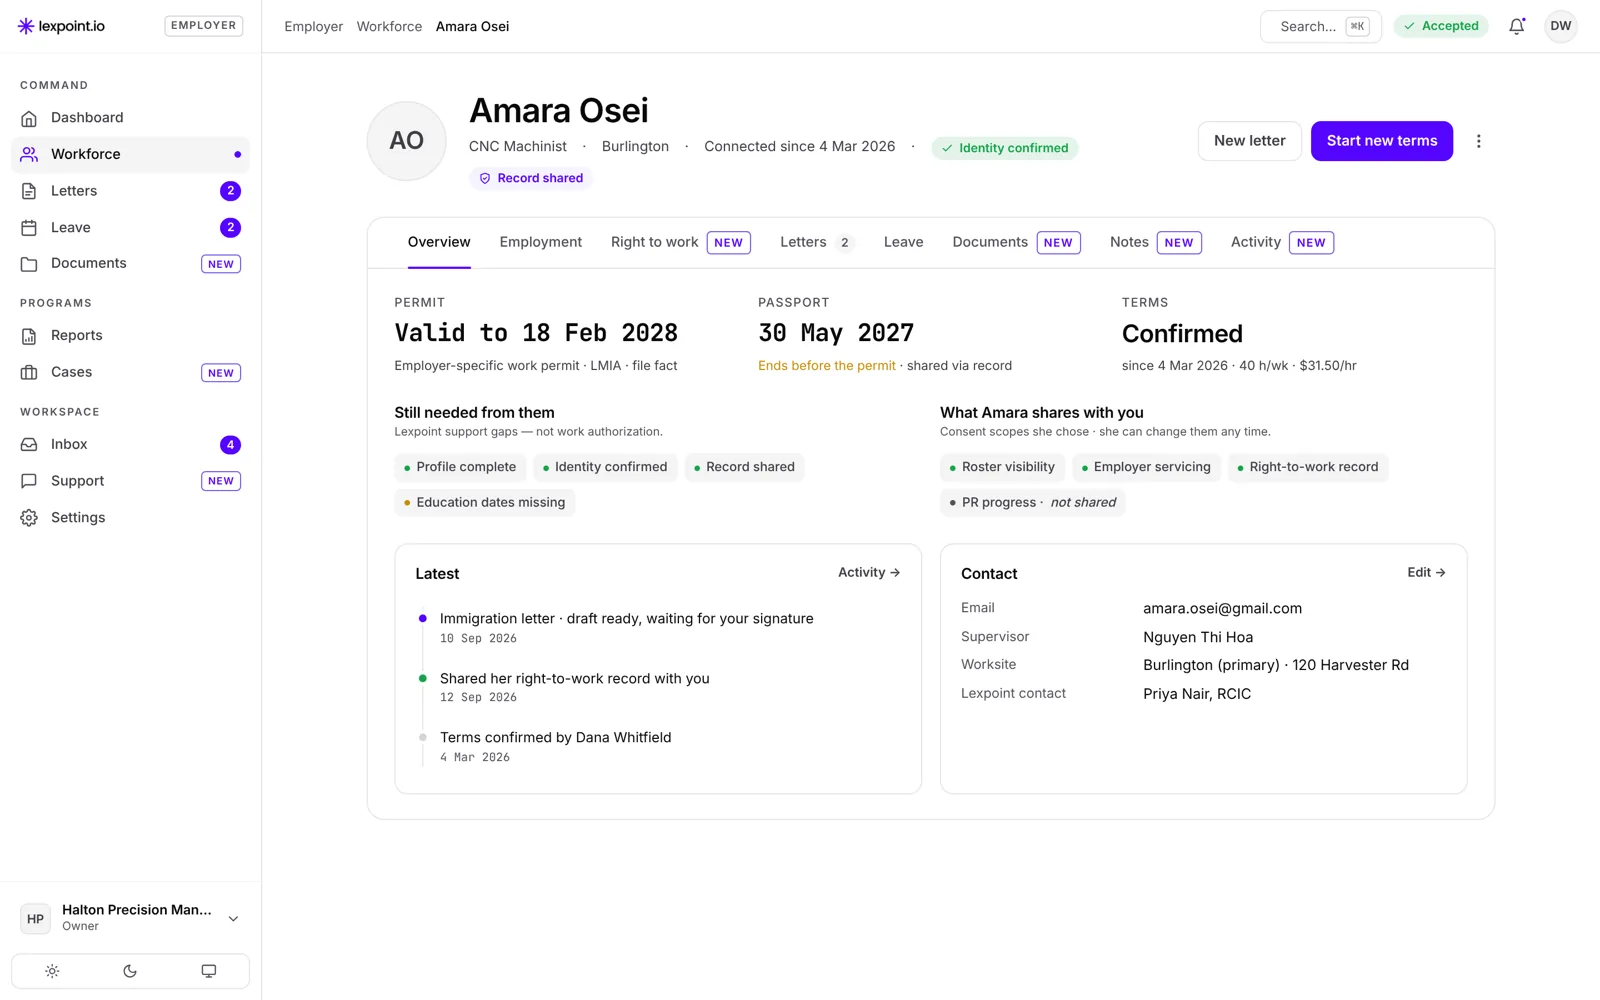This screenshot has width=1600, height=1000.
Task: Open Dashboard in sidebar
Action: tap(130, 118)
